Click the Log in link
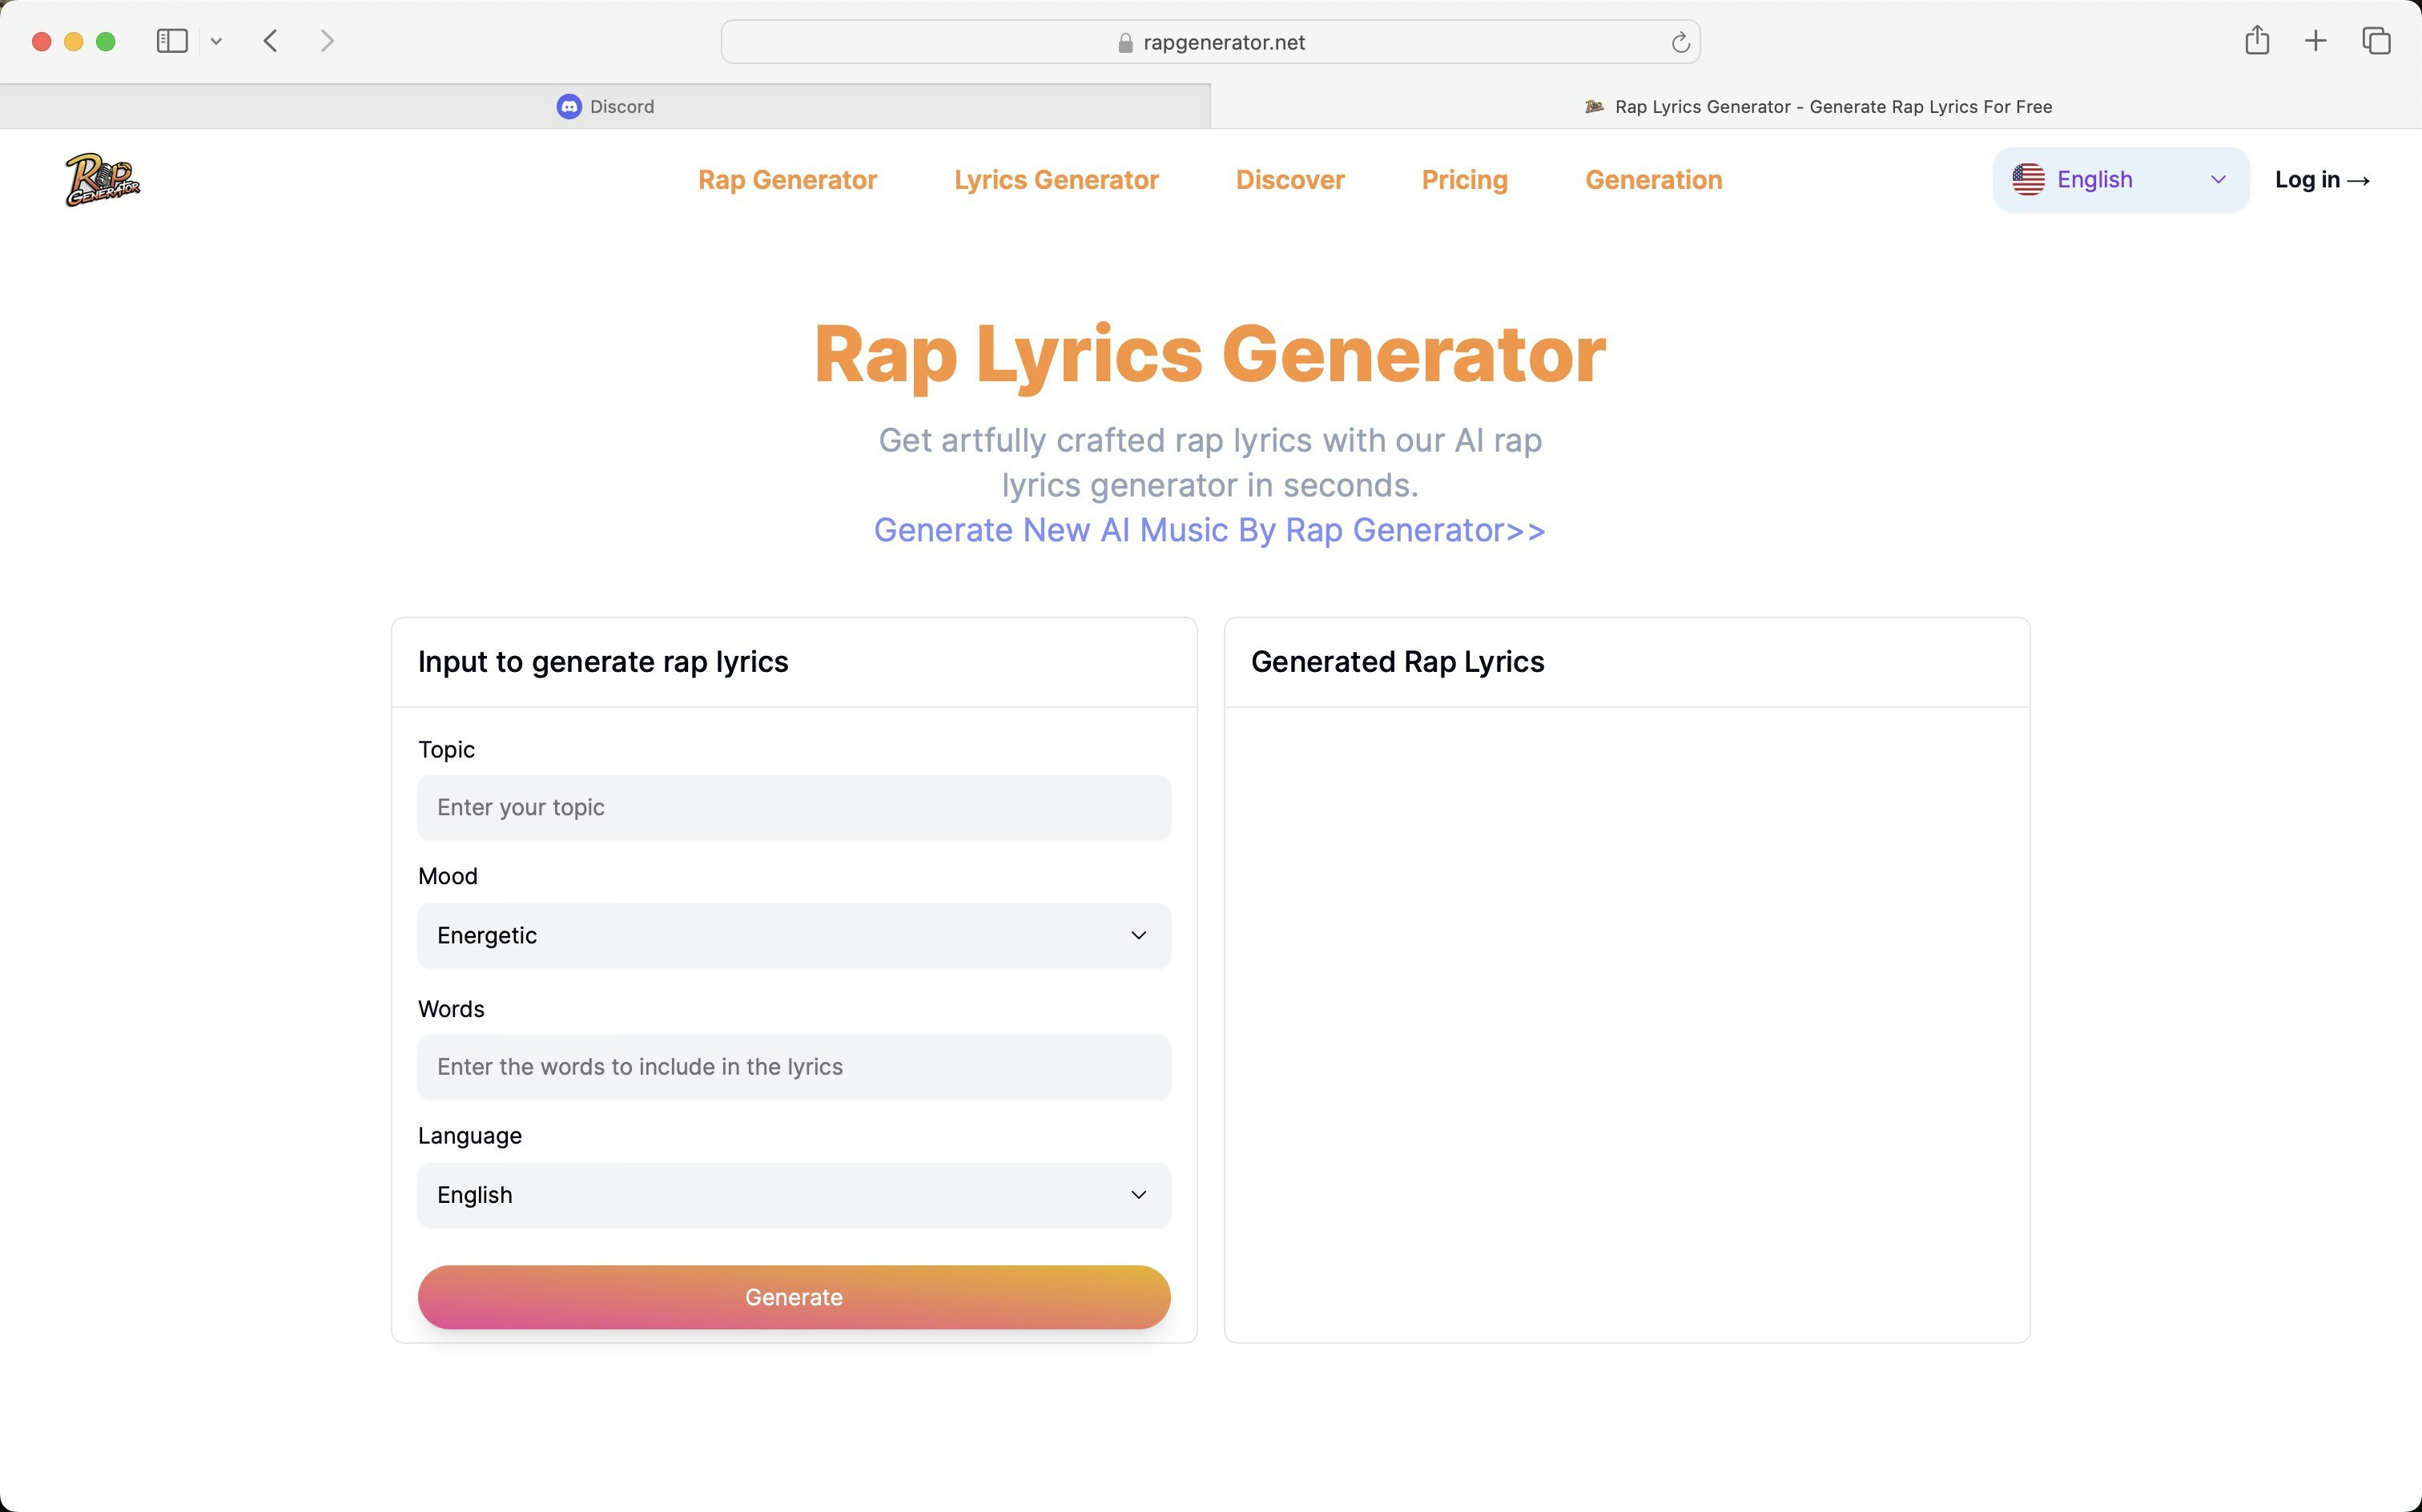The image size is (2422, 1512). click(2321, 180)
